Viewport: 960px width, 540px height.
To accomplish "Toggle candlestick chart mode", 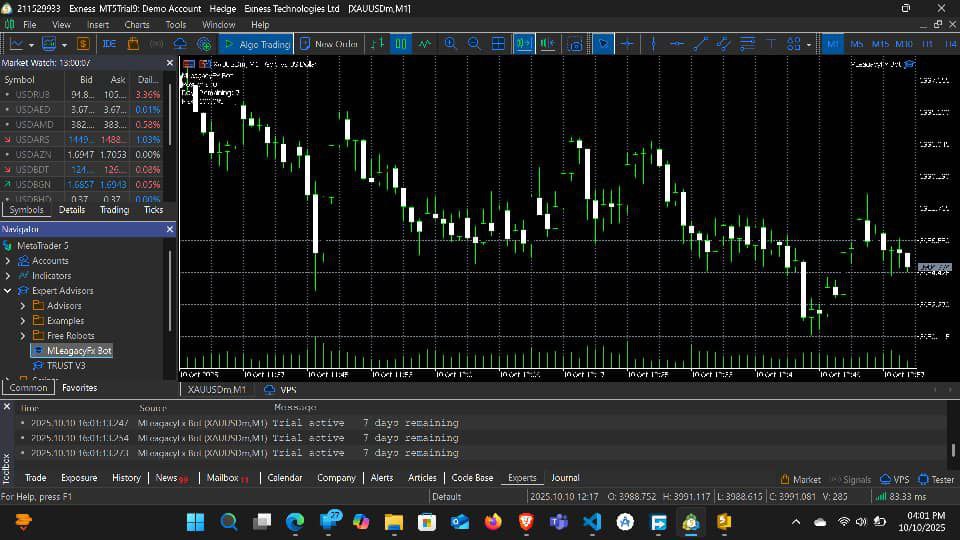I will click(x=400, y=44).
